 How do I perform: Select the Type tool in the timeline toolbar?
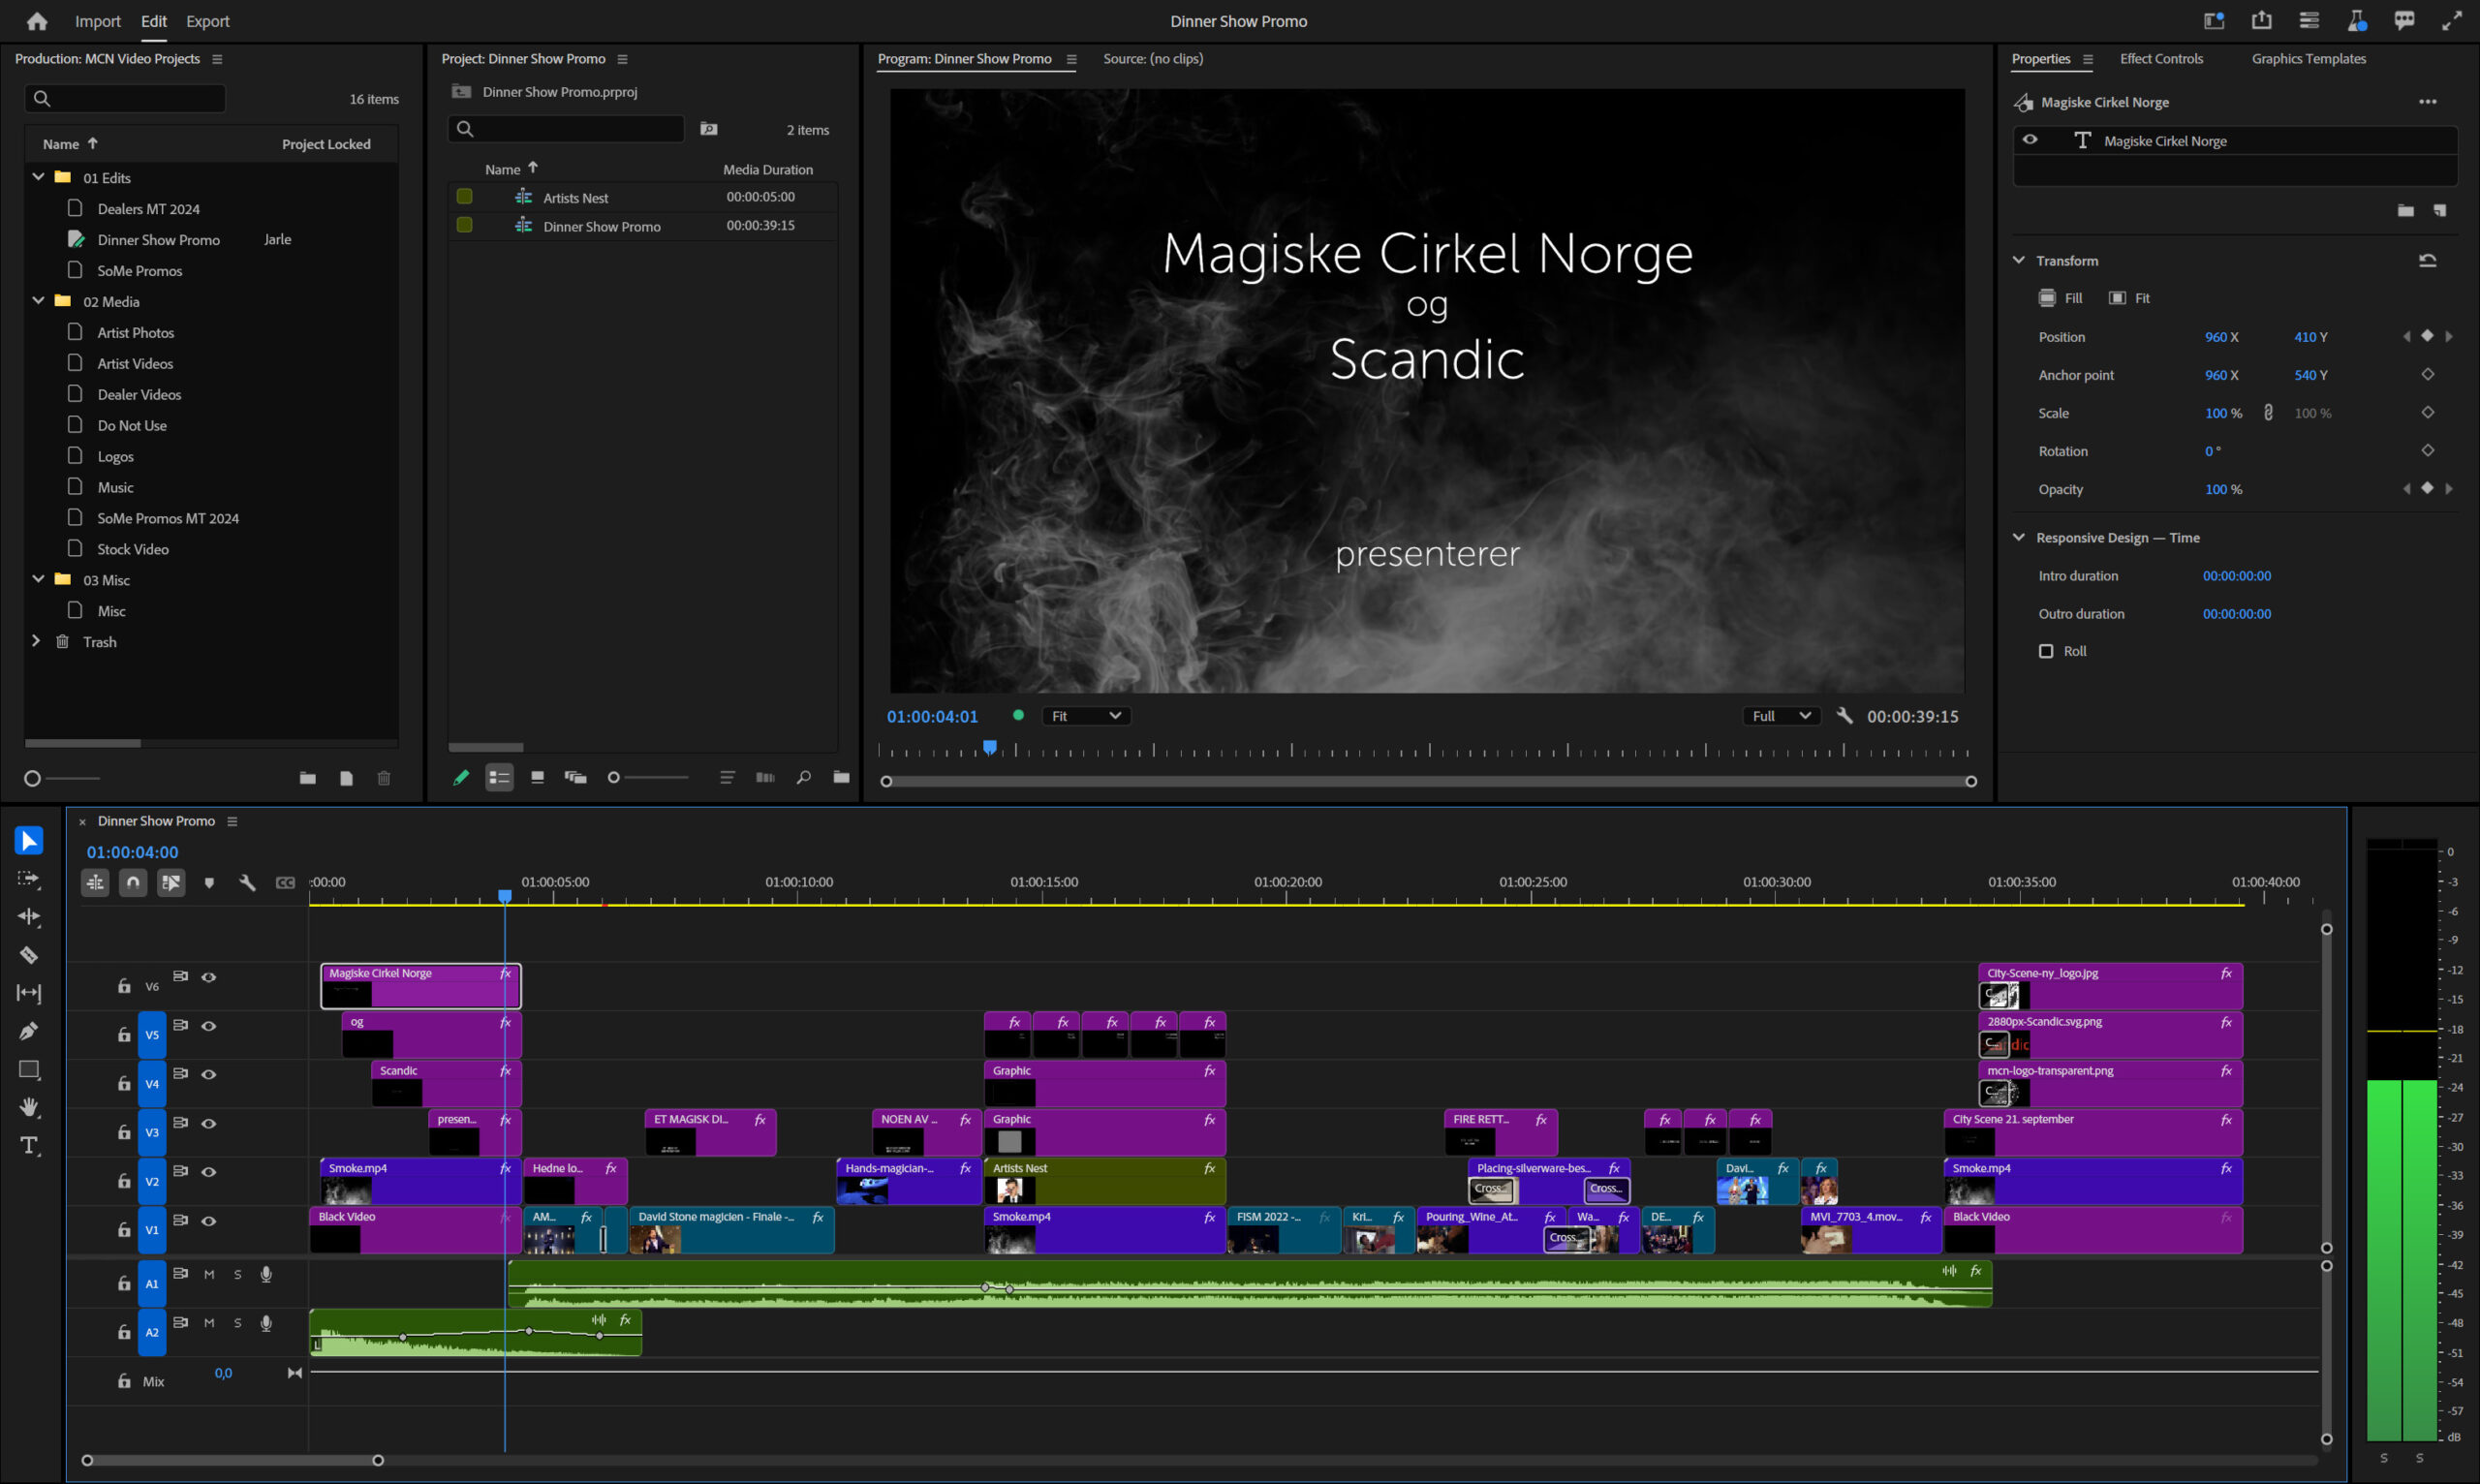coord(28,1147)
